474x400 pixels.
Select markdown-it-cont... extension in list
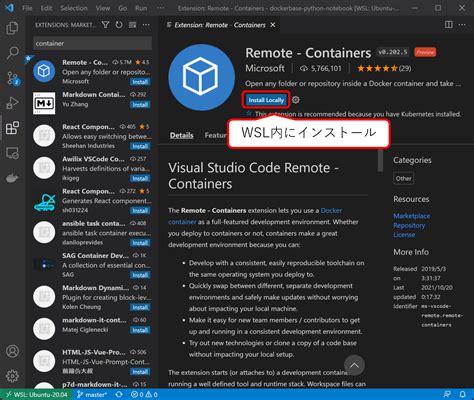coord(92,328)
